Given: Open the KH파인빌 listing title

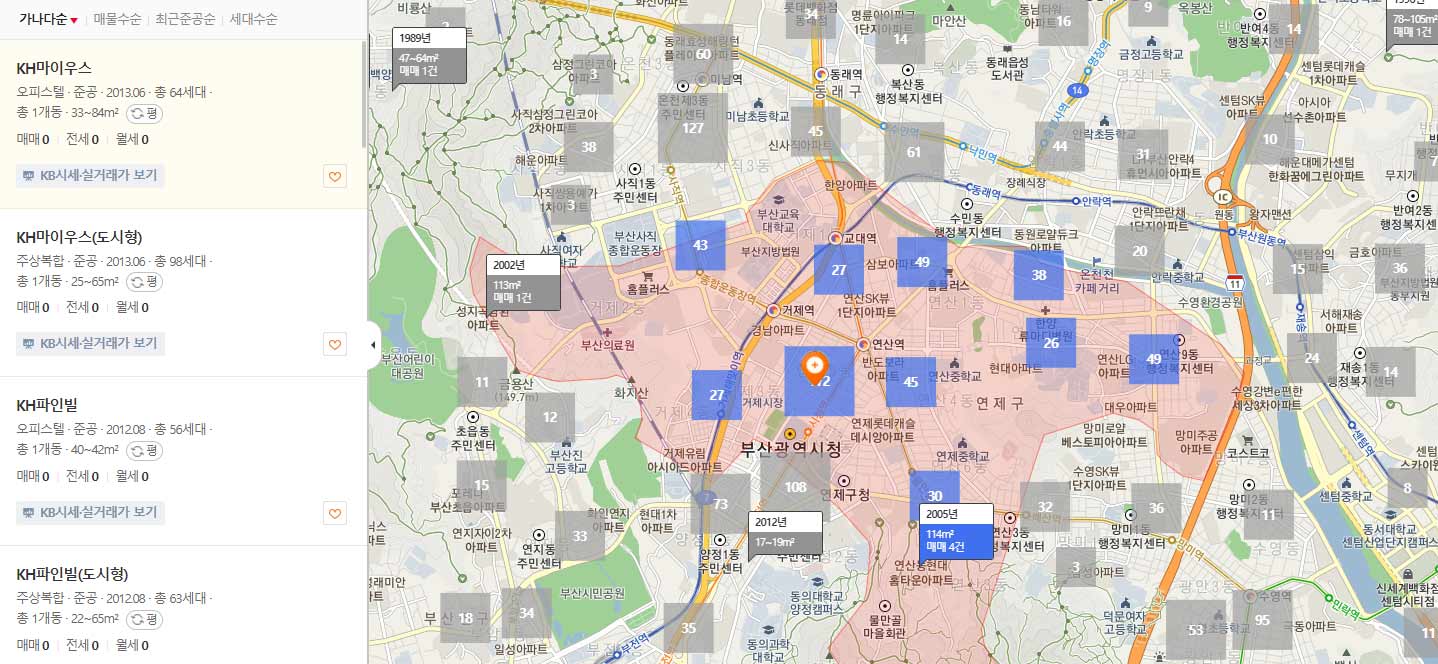Looking at the screenshot, I should [x=47, y=405].
